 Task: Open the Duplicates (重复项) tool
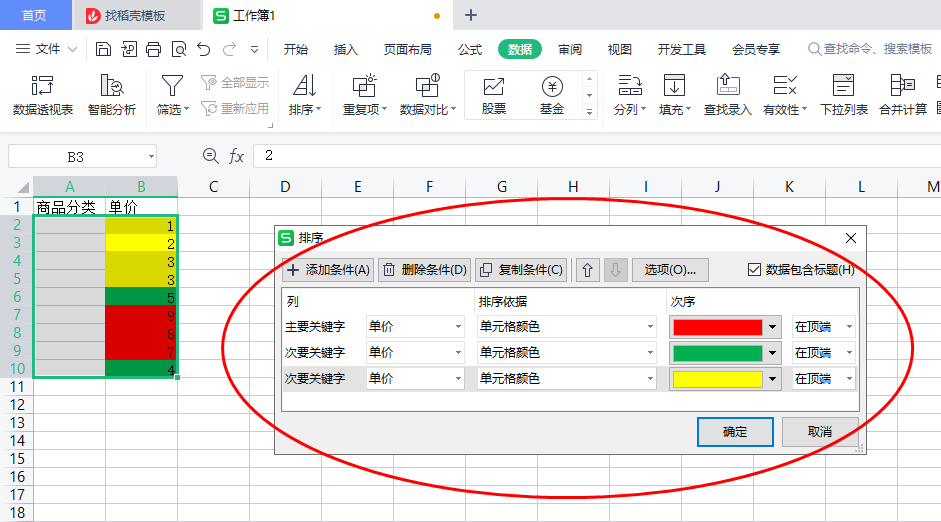(x=364, y=95)
